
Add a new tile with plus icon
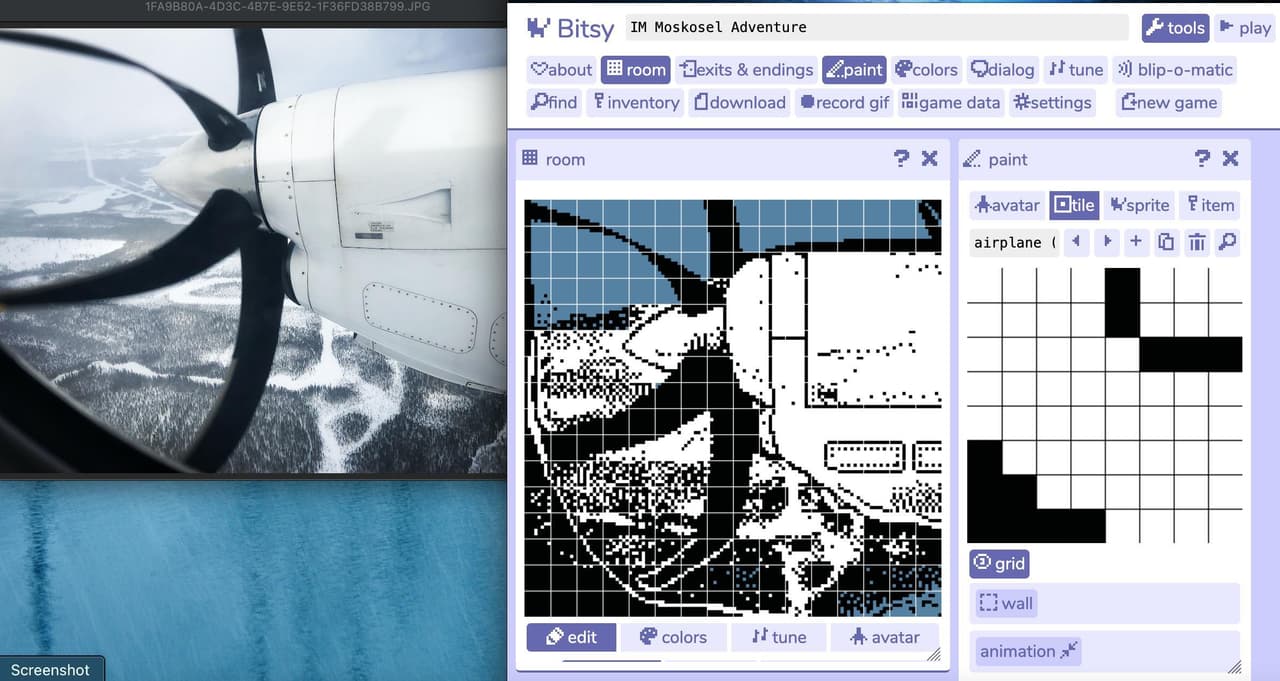[x=1136, y=242]
